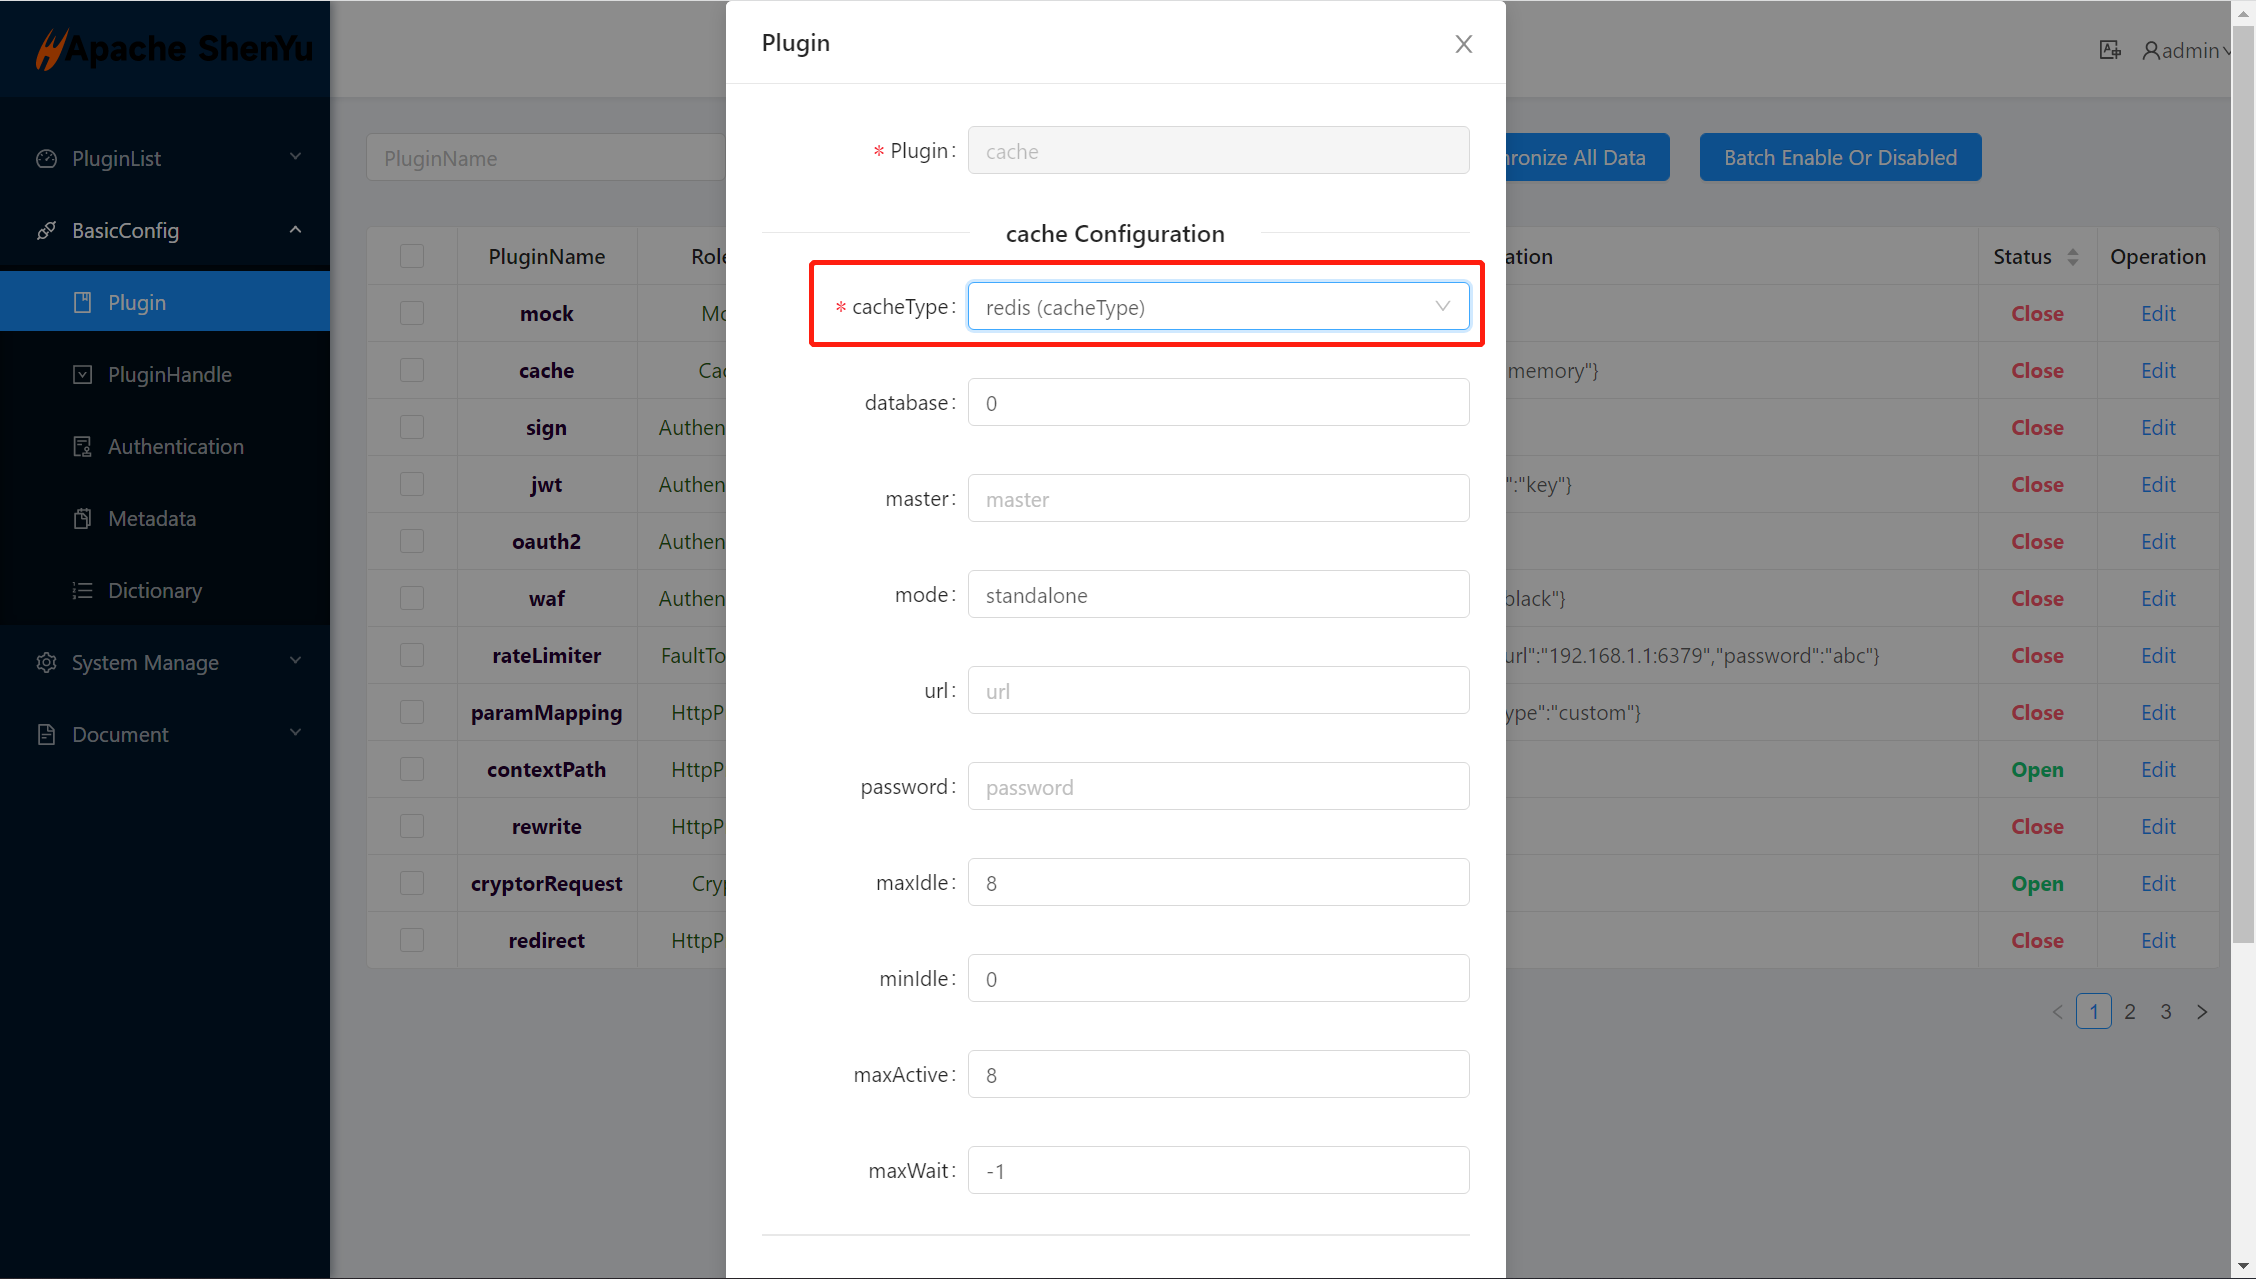
Task: Click Batch Enable Or Disabled button
Action: 1840,158
